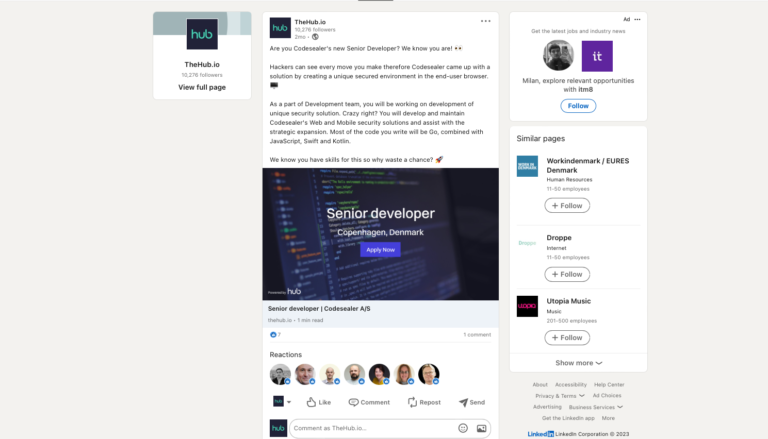This screenshot has height=439, width=768.
Task: Open Senior developer | Codesealer A/S link title
Action: (319, 309)
